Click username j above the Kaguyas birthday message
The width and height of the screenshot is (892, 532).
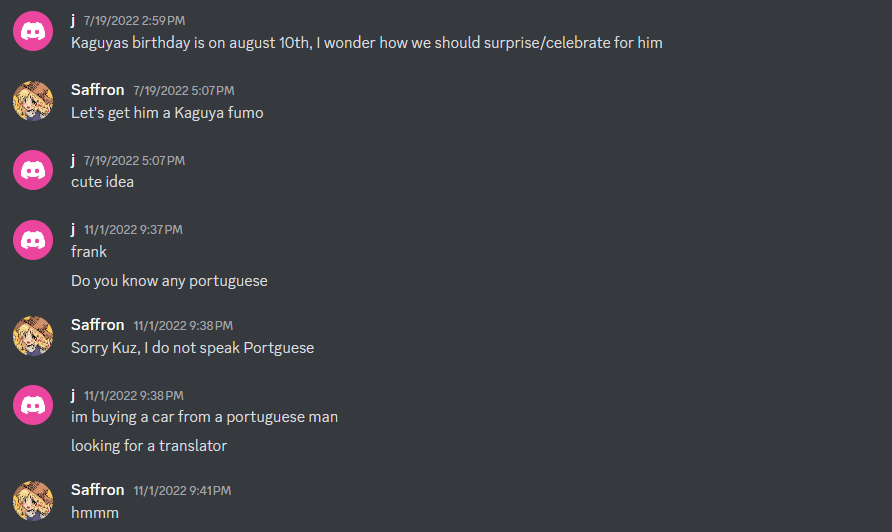point(73,20)
